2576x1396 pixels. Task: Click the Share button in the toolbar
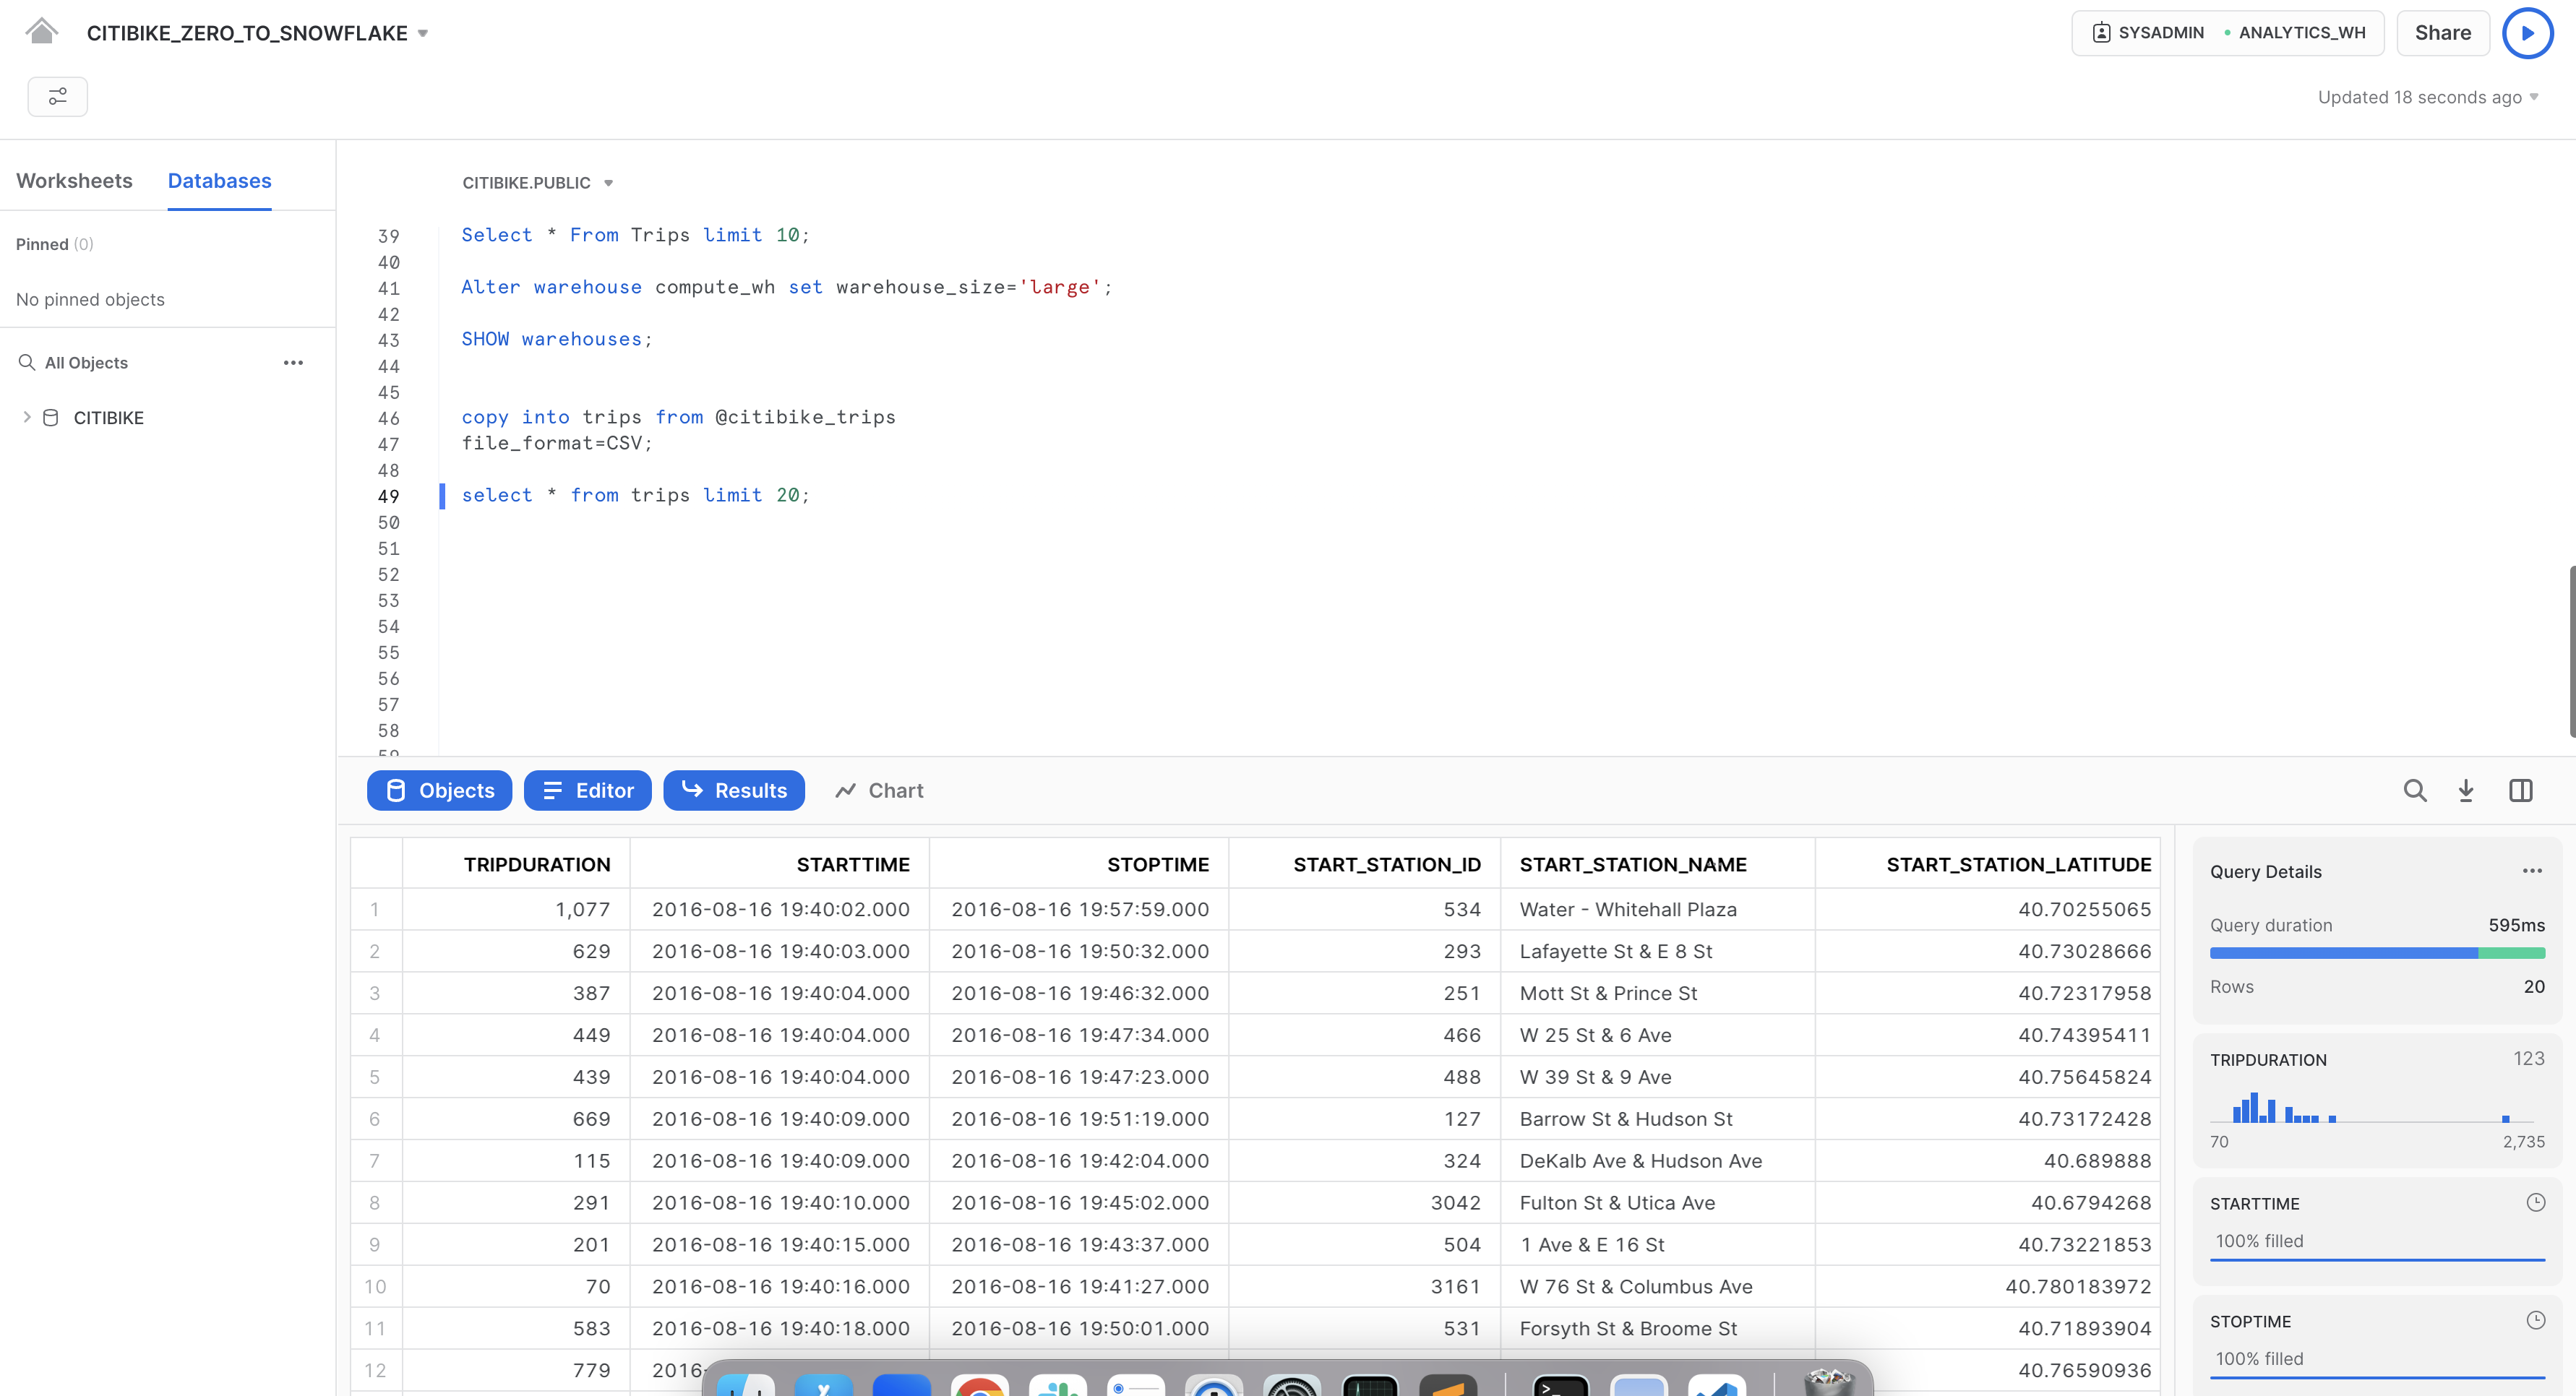point(2440,31)
